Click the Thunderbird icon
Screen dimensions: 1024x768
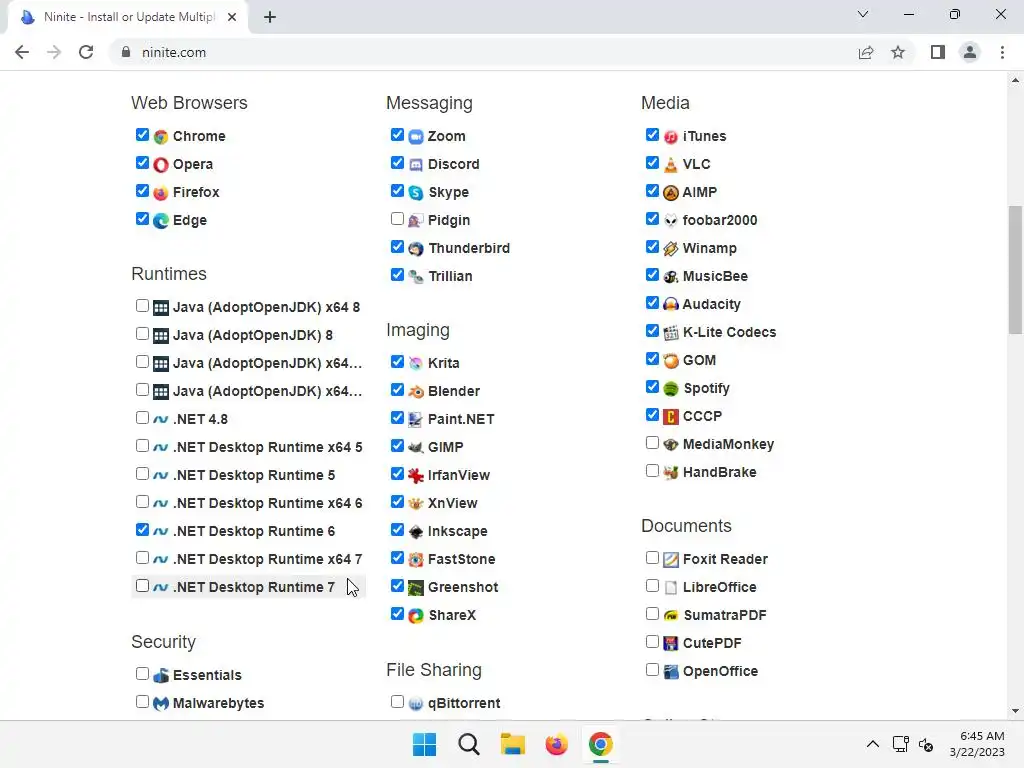click(416, 249)
